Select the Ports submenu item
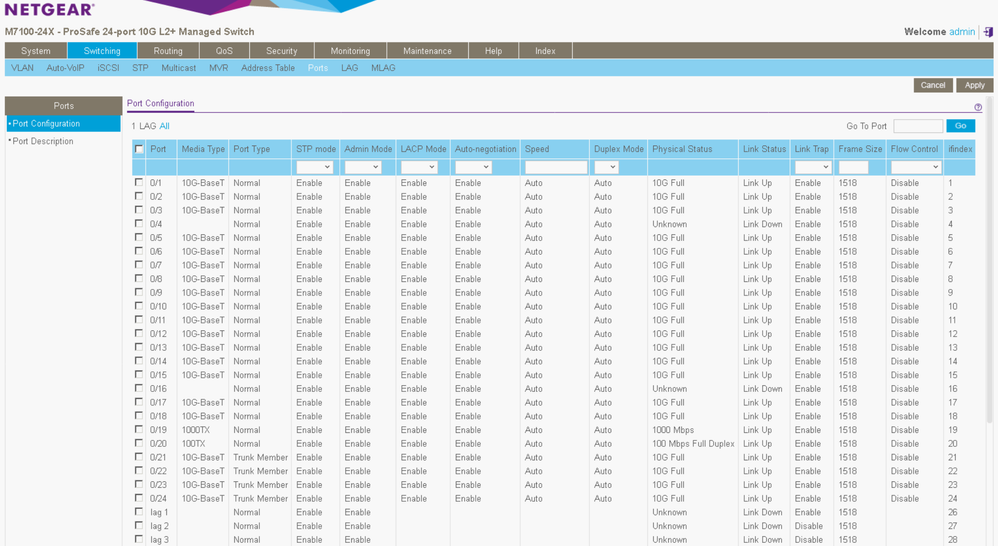Image resolution: width=998 pixels, height=546 pixels. 318,67
